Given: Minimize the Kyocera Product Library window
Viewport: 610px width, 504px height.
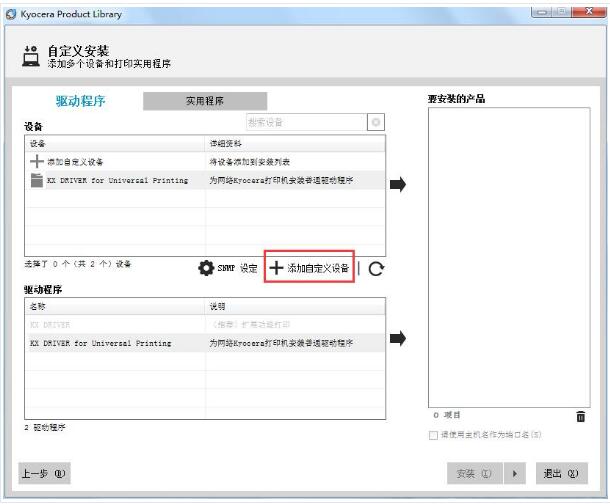Looking at the screenshot, I should point(542,12).
